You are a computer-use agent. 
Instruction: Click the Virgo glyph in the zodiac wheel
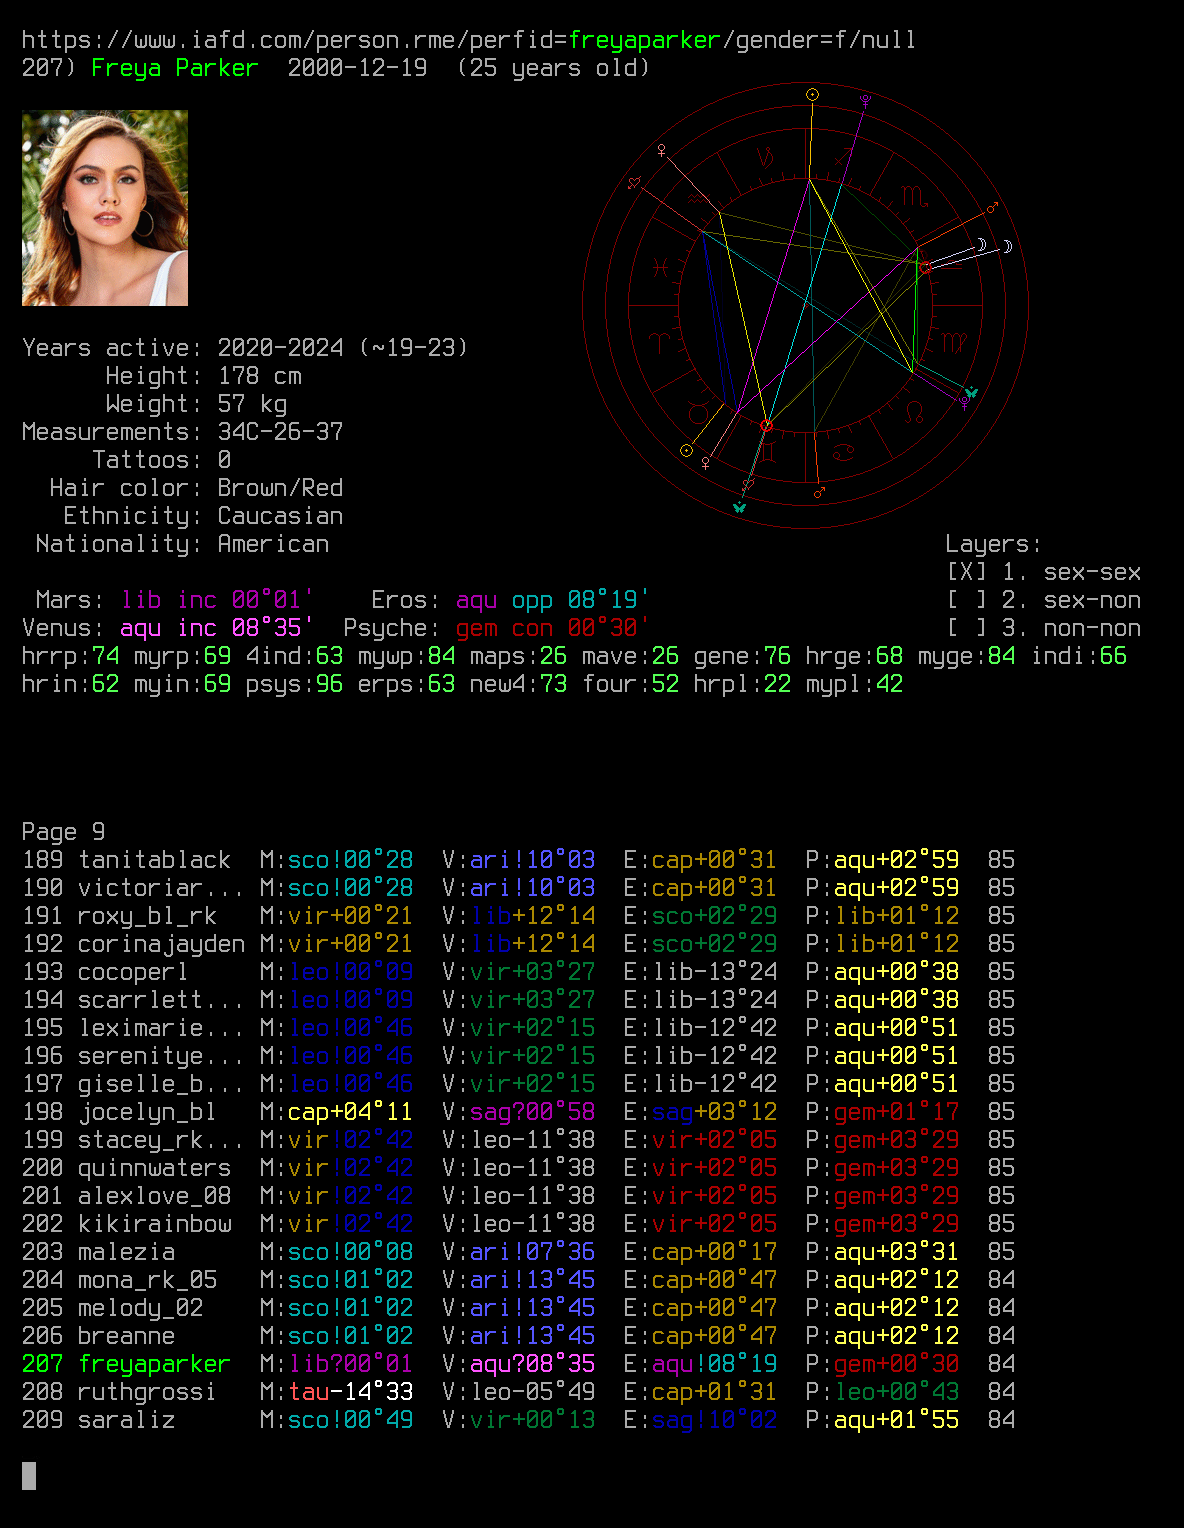(x=954, y=342)
